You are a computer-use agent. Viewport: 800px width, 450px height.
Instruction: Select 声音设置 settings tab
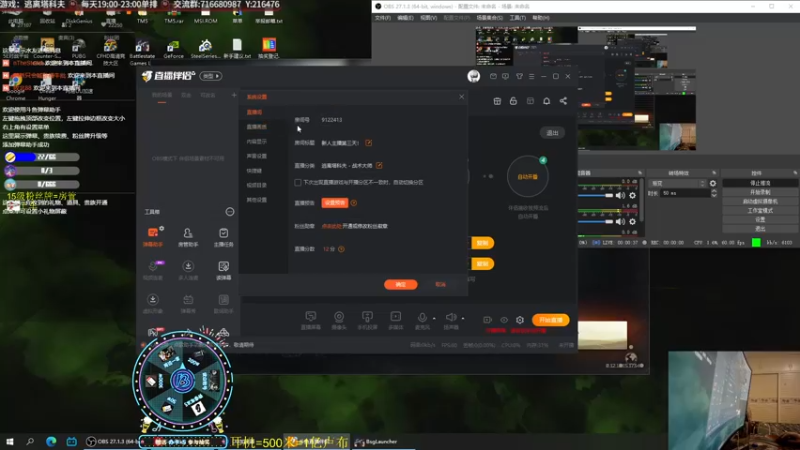click(x=257, y=156)
